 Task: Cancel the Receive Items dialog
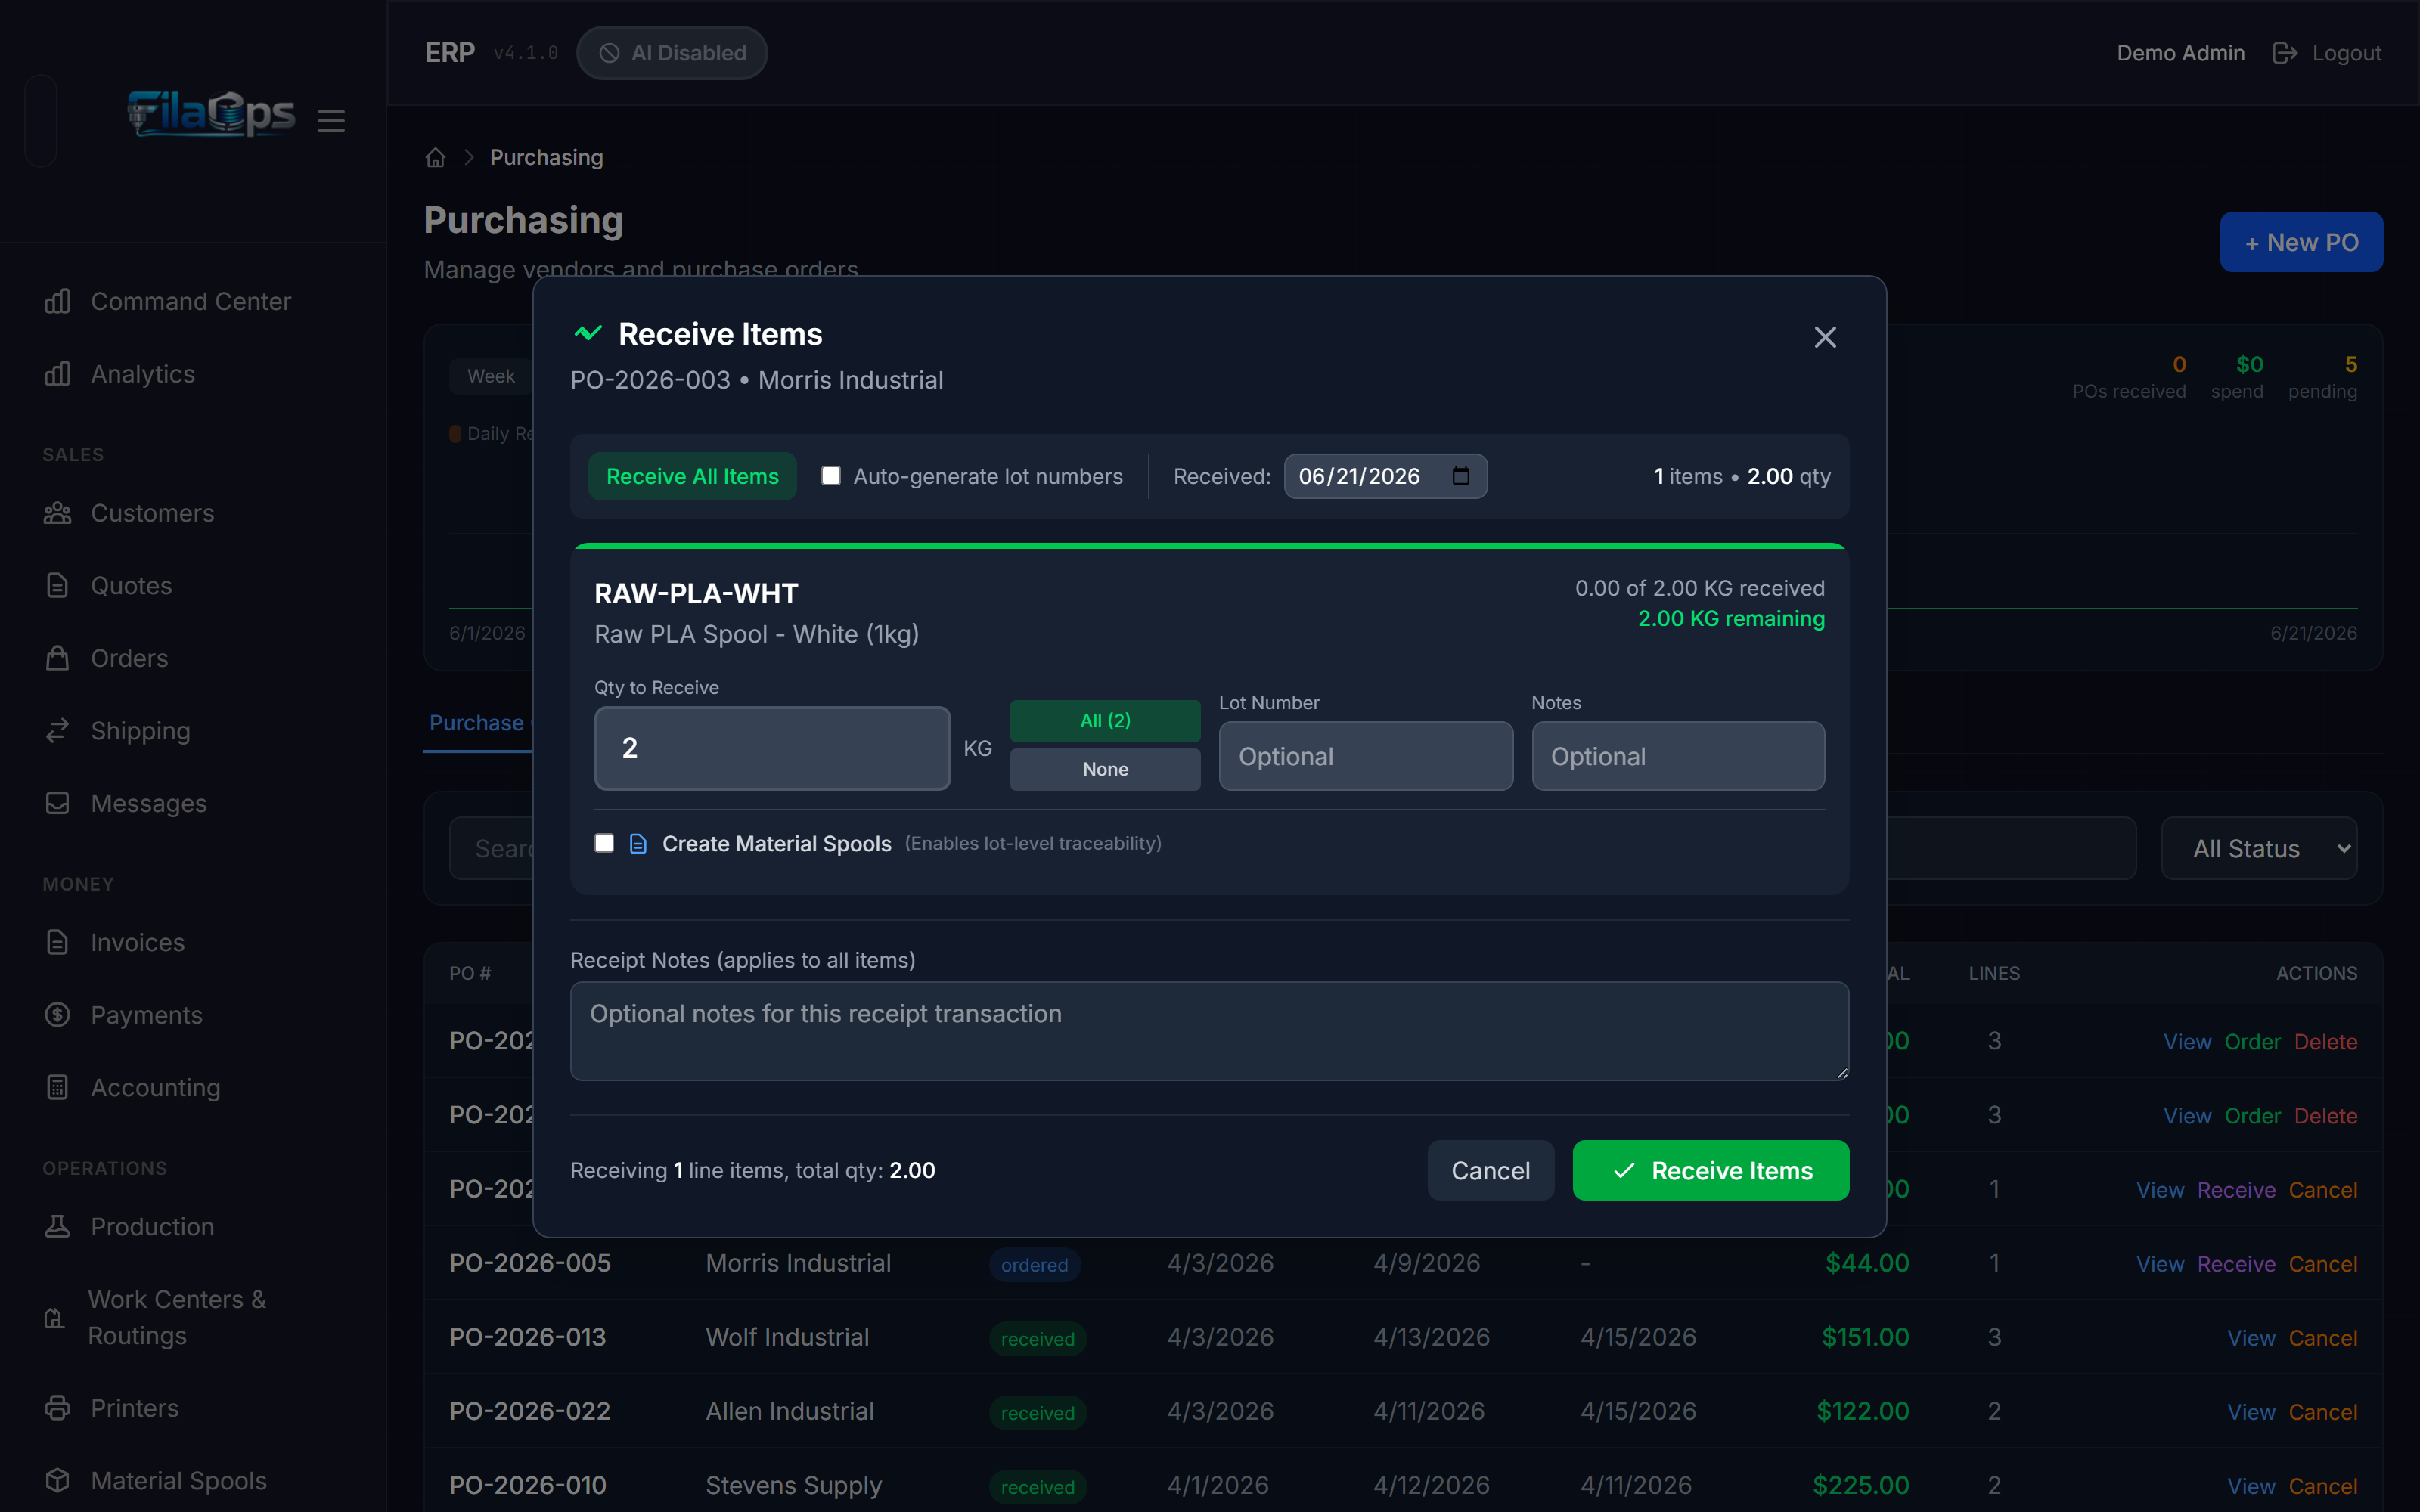[1490, 1170]
